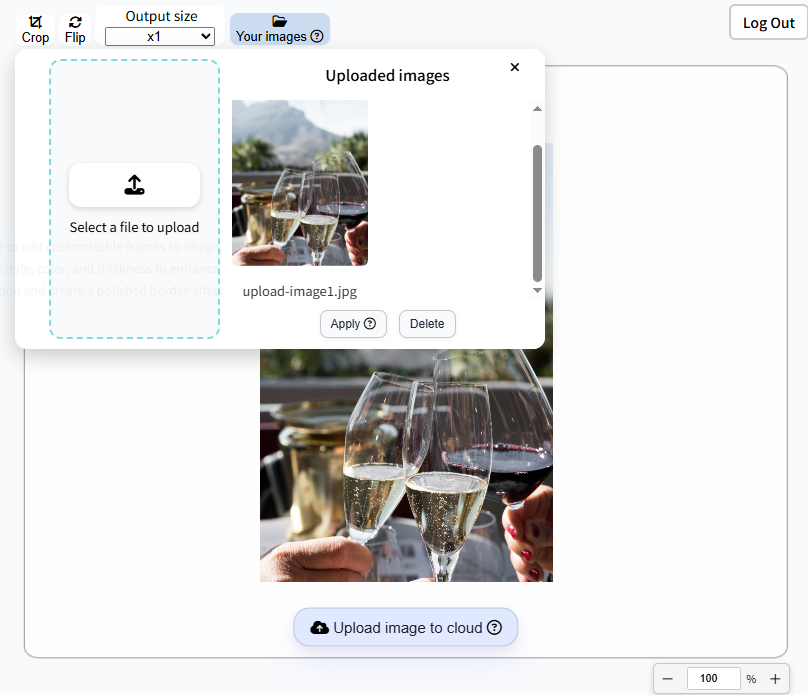Open Your images folder icon

[x=279, y=21]
